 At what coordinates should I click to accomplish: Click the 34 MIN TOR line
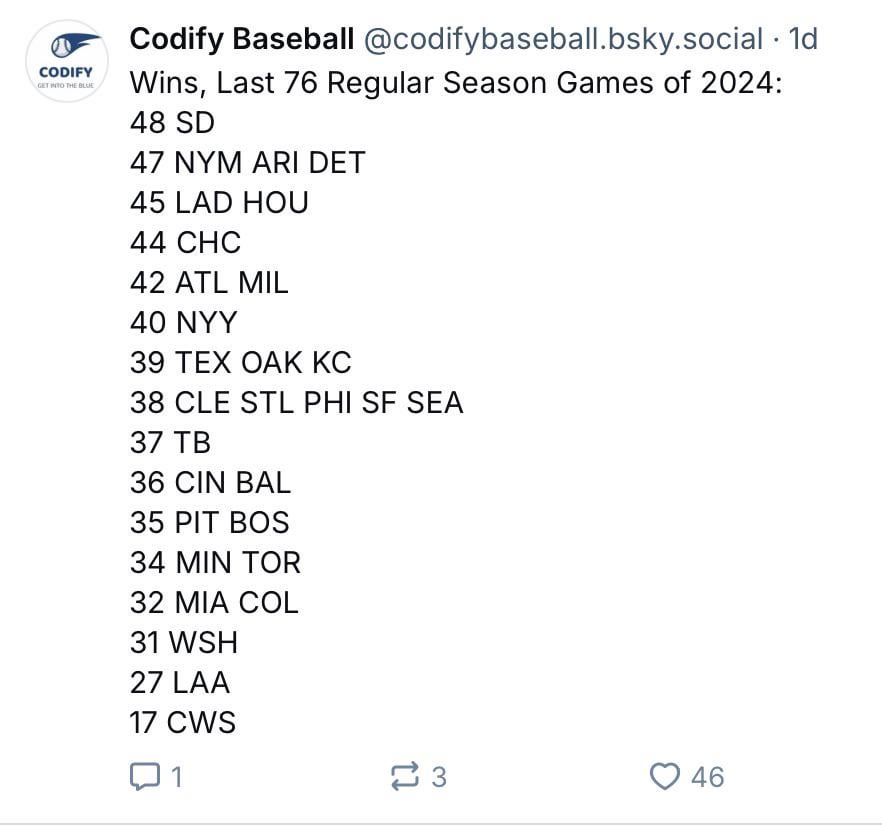tap(215, 562)
